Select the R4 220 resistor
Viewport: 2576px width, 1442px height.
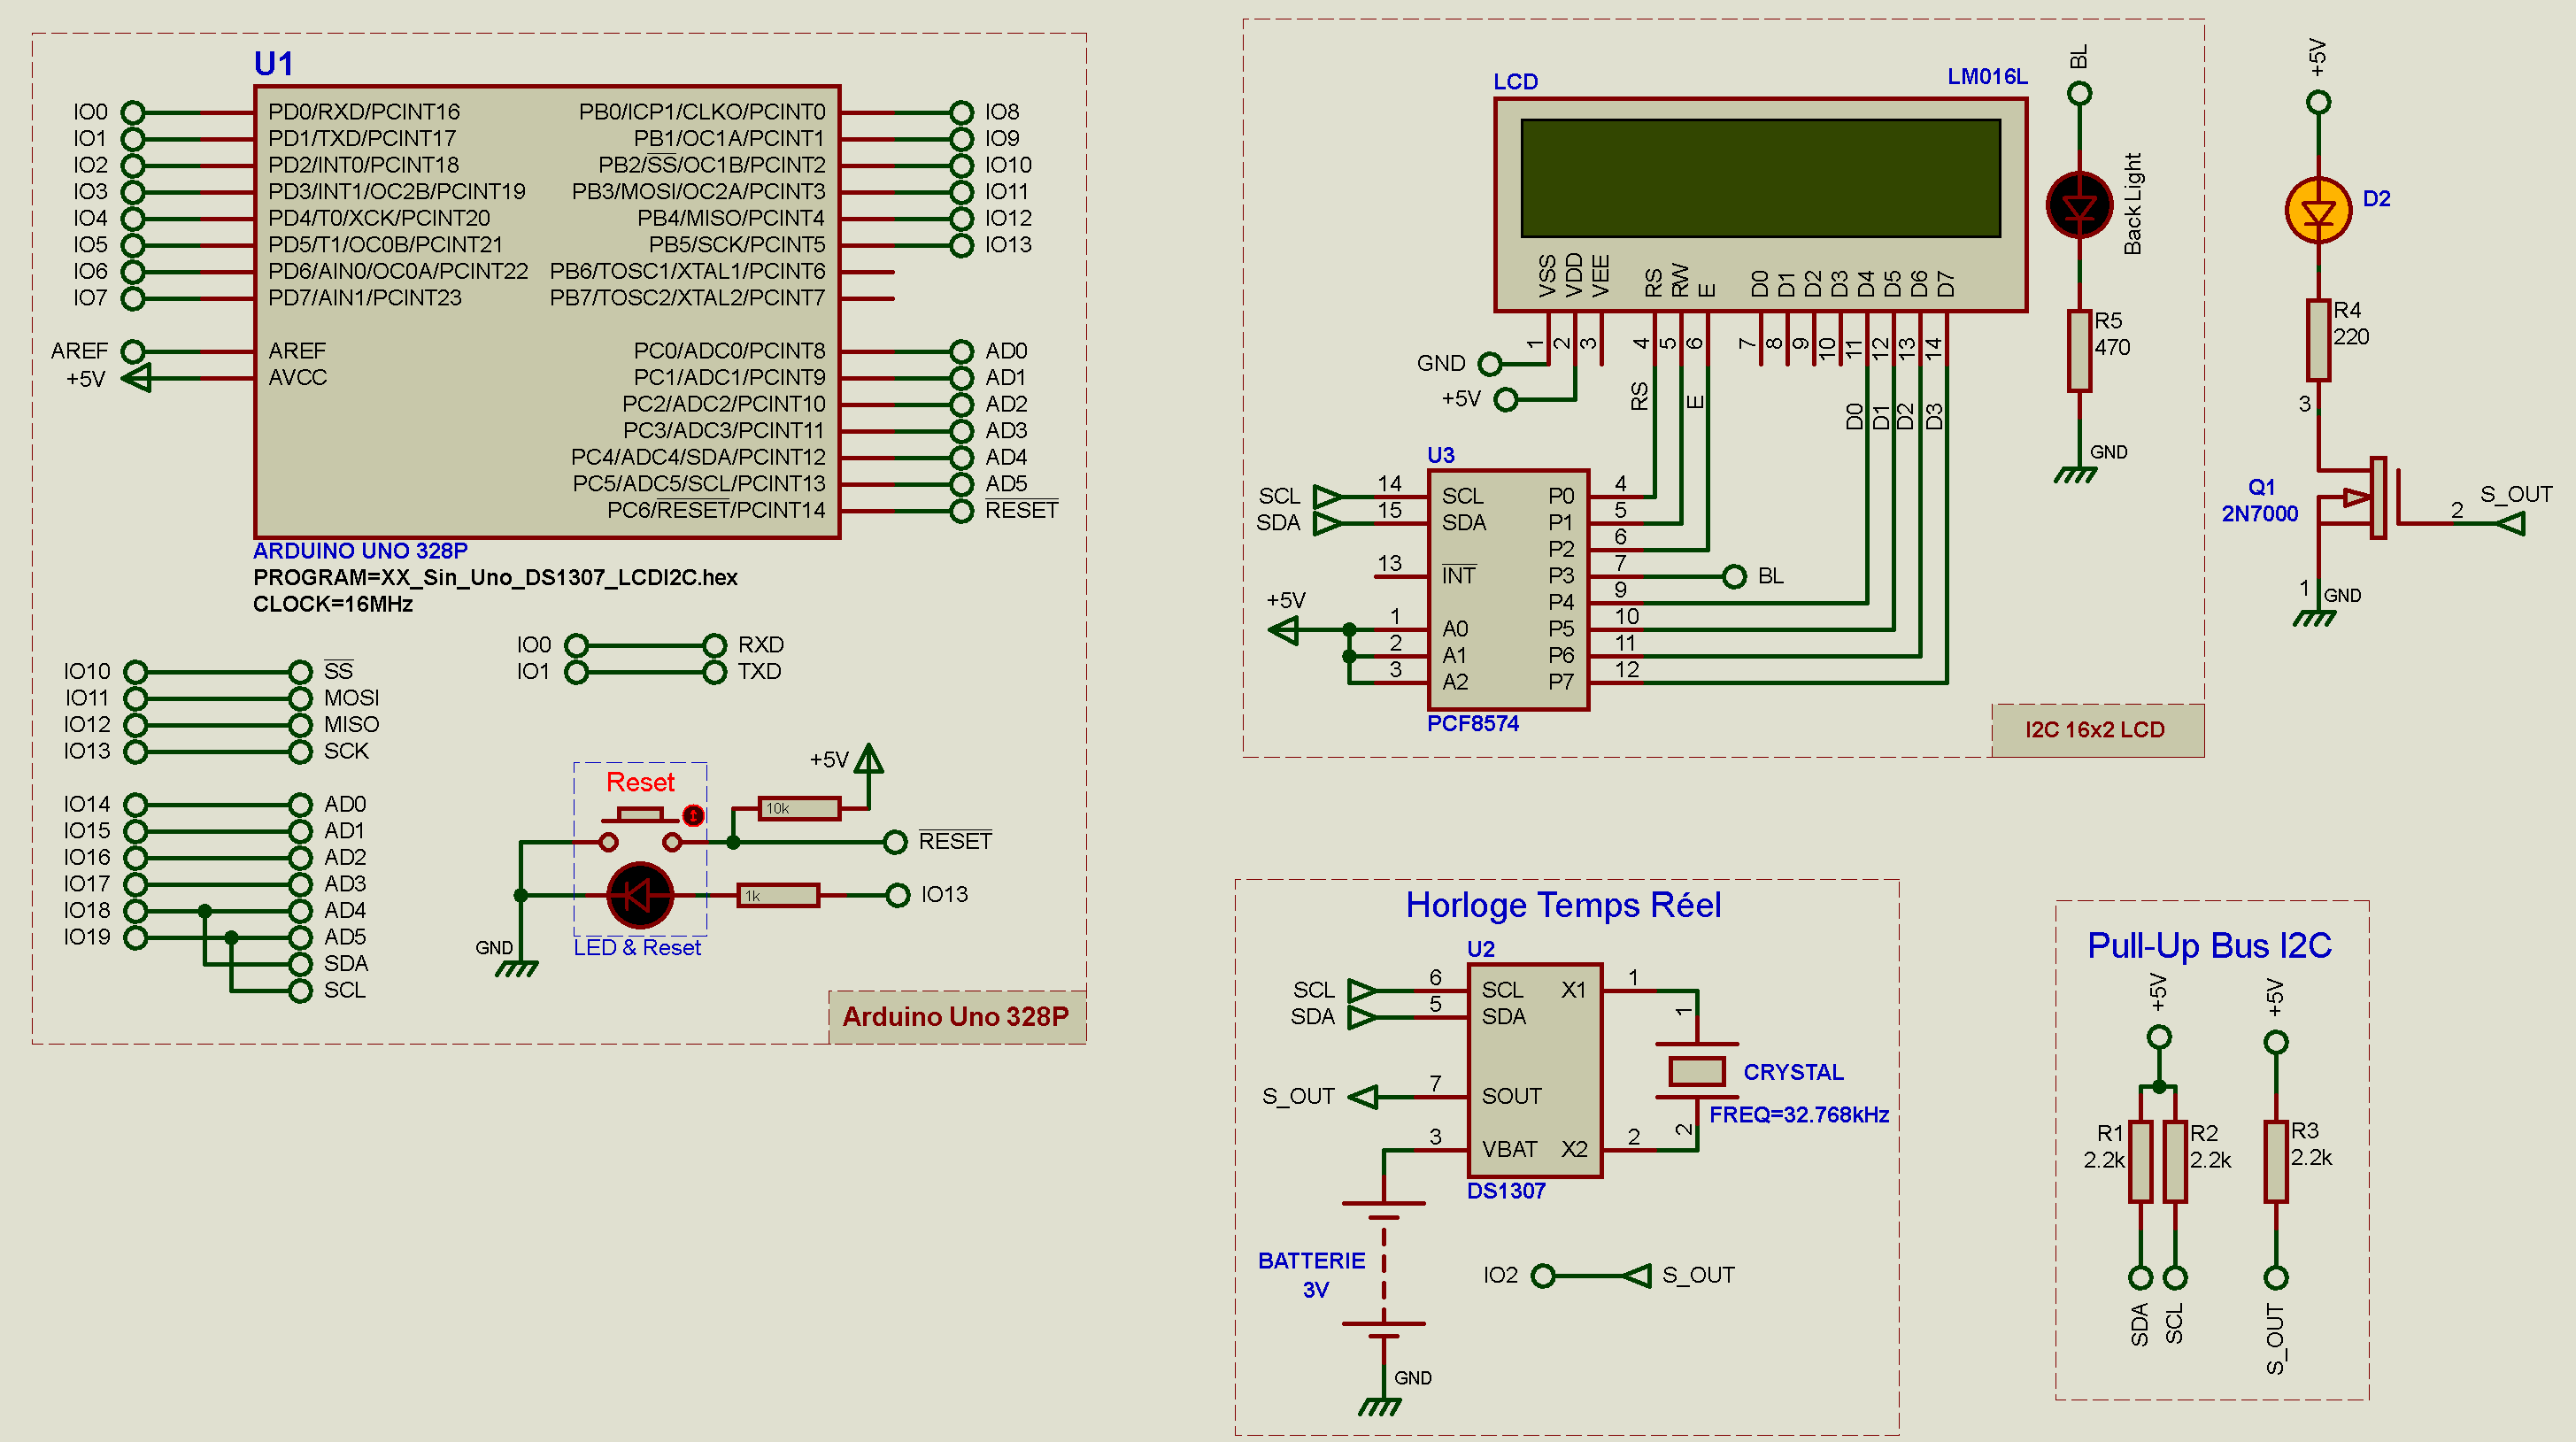pos(2318,340)
